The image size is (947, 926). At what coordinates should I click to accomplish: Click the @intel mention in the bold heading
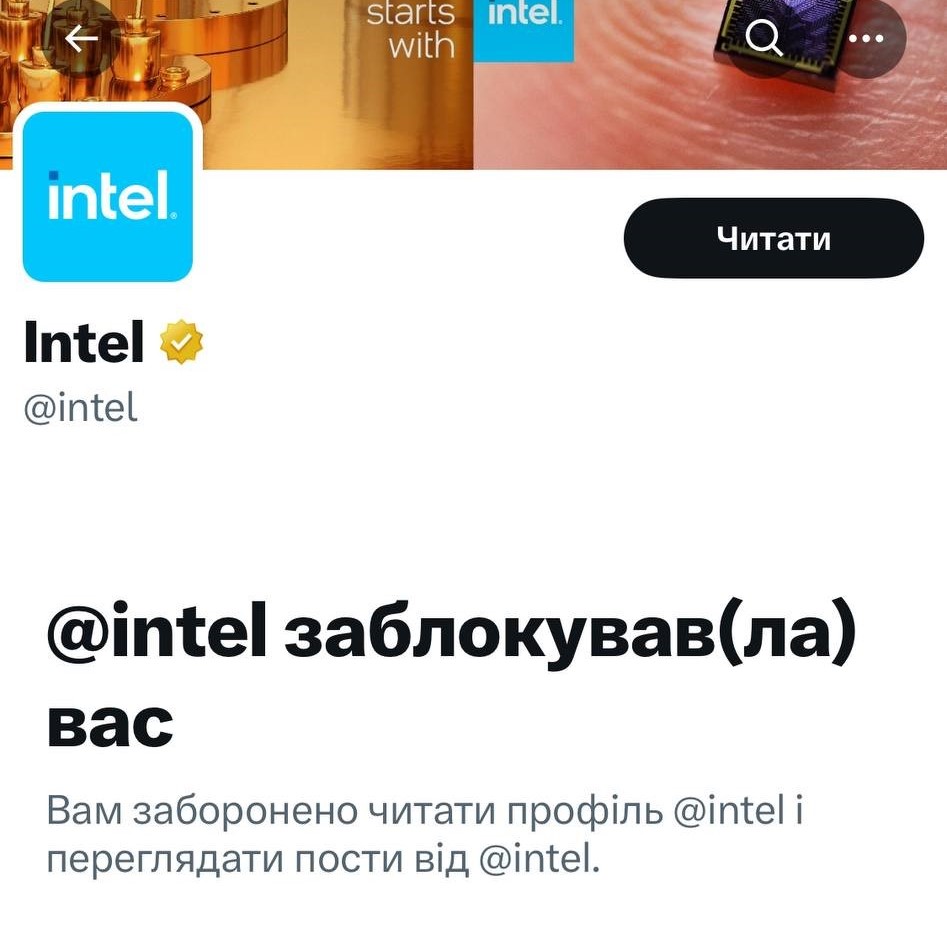click(x=156, y=631)
